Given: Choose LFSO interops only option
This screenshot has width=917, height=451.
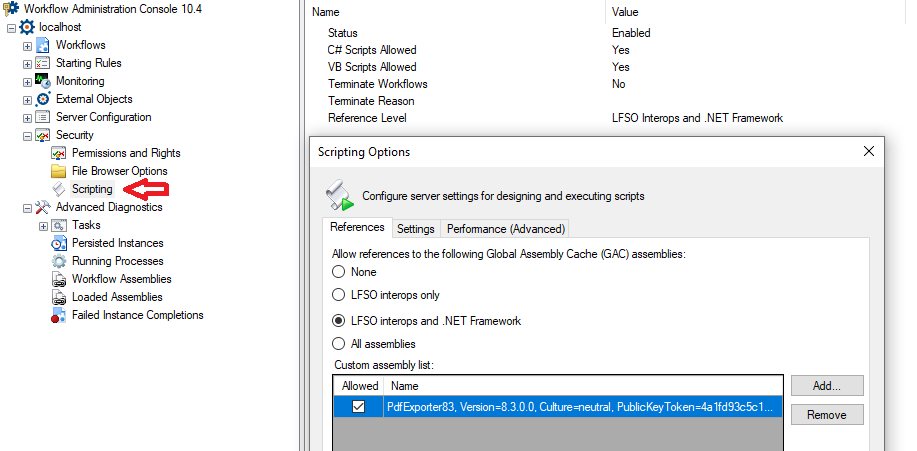Looking at the screenshot, I should pos(340,295).
